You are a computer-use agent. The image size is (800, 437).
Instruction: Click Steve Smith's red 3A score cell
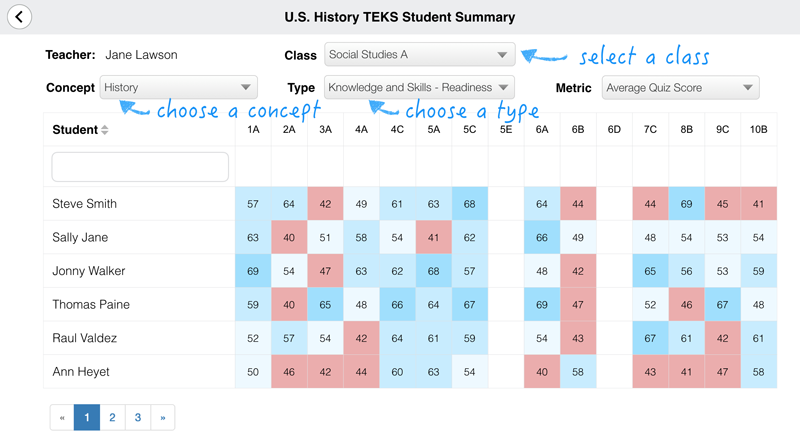[325, 204]
